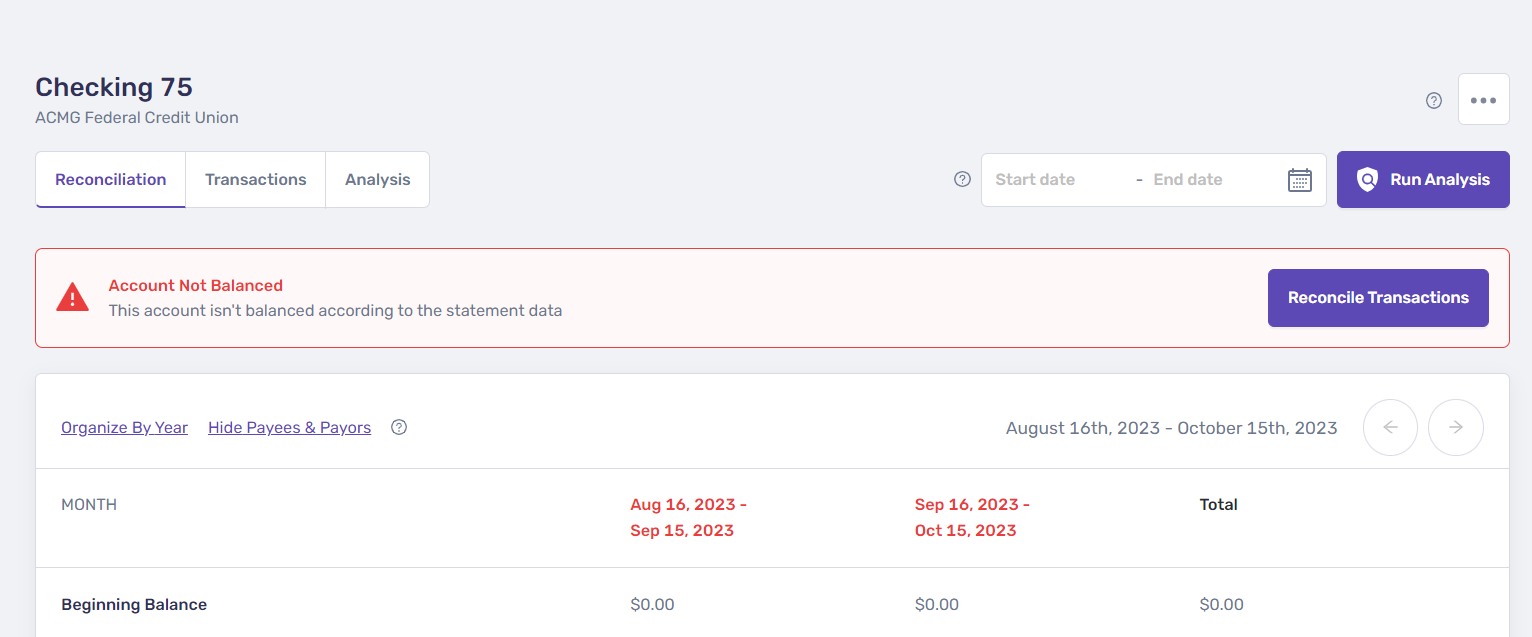Click the help icon next to Hide Payees & Payors
The width and height of the screenshot is (1532, 637).
399,427
